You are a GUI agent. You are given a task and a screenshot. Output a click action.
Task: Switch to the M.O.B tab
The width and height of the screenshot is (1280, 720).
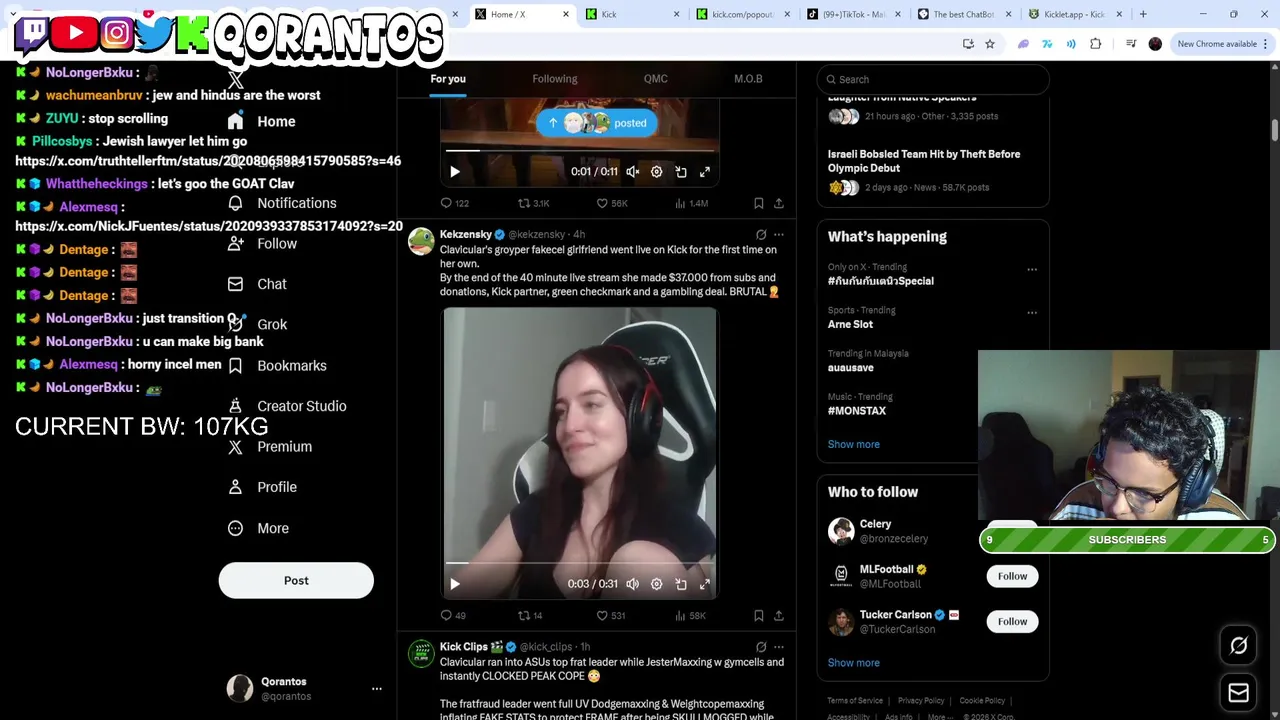click(x=748, y=79)
